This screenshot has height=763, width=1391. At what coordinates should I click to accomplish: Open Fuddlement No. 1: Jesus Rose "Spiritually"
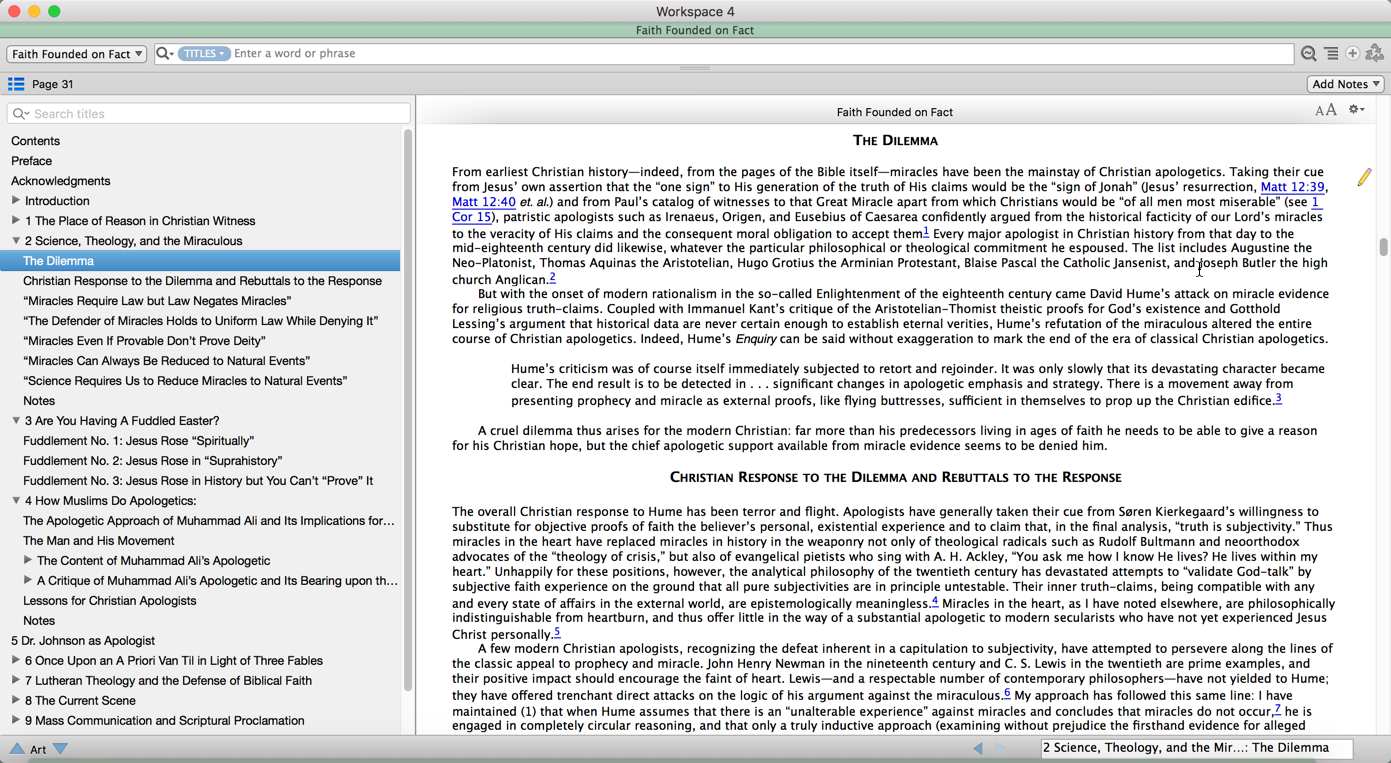tap(138, 441)
